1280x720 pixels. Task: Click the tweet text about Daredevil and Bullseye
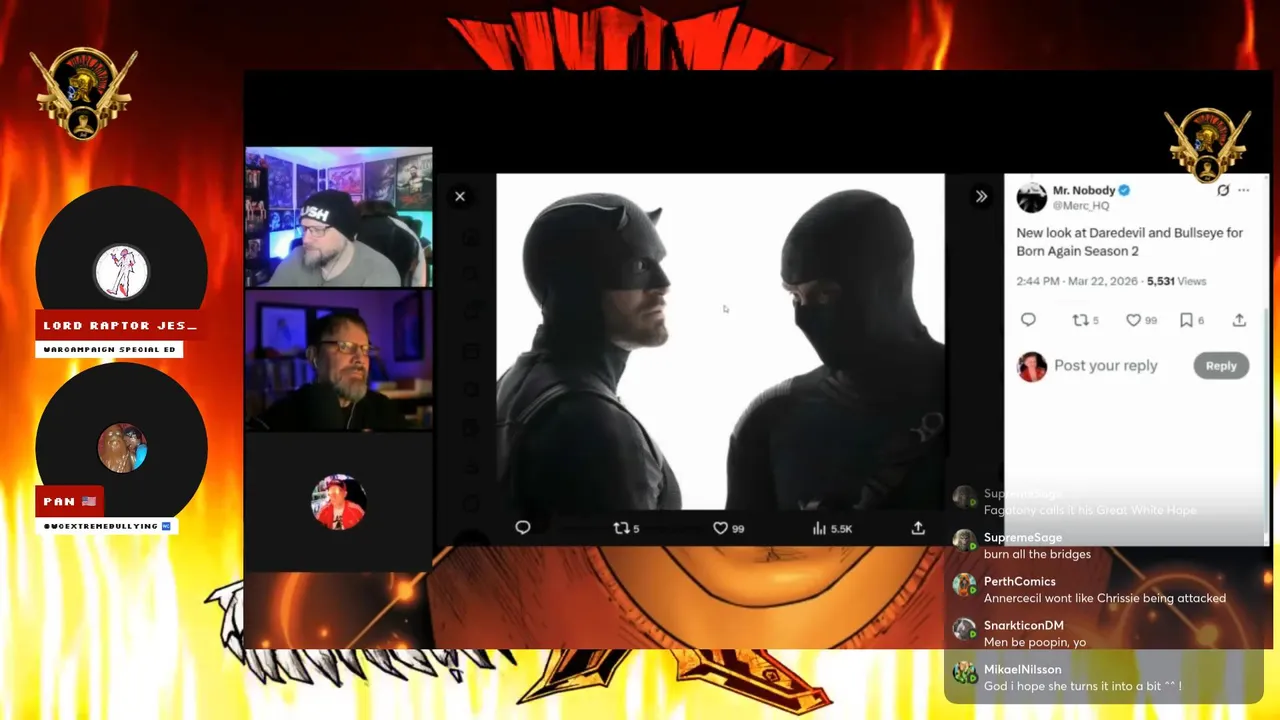pos(1130,242)
